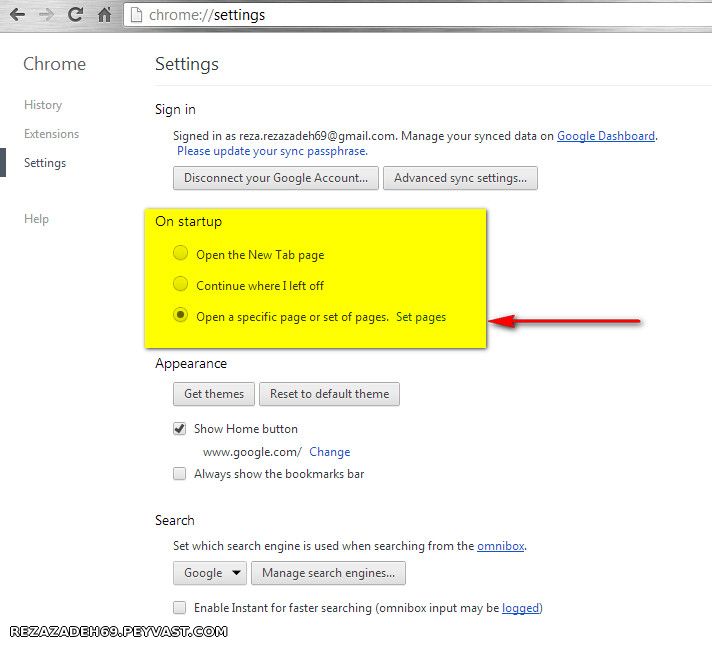
Task: Click the Set pages link
Action: 421,317
